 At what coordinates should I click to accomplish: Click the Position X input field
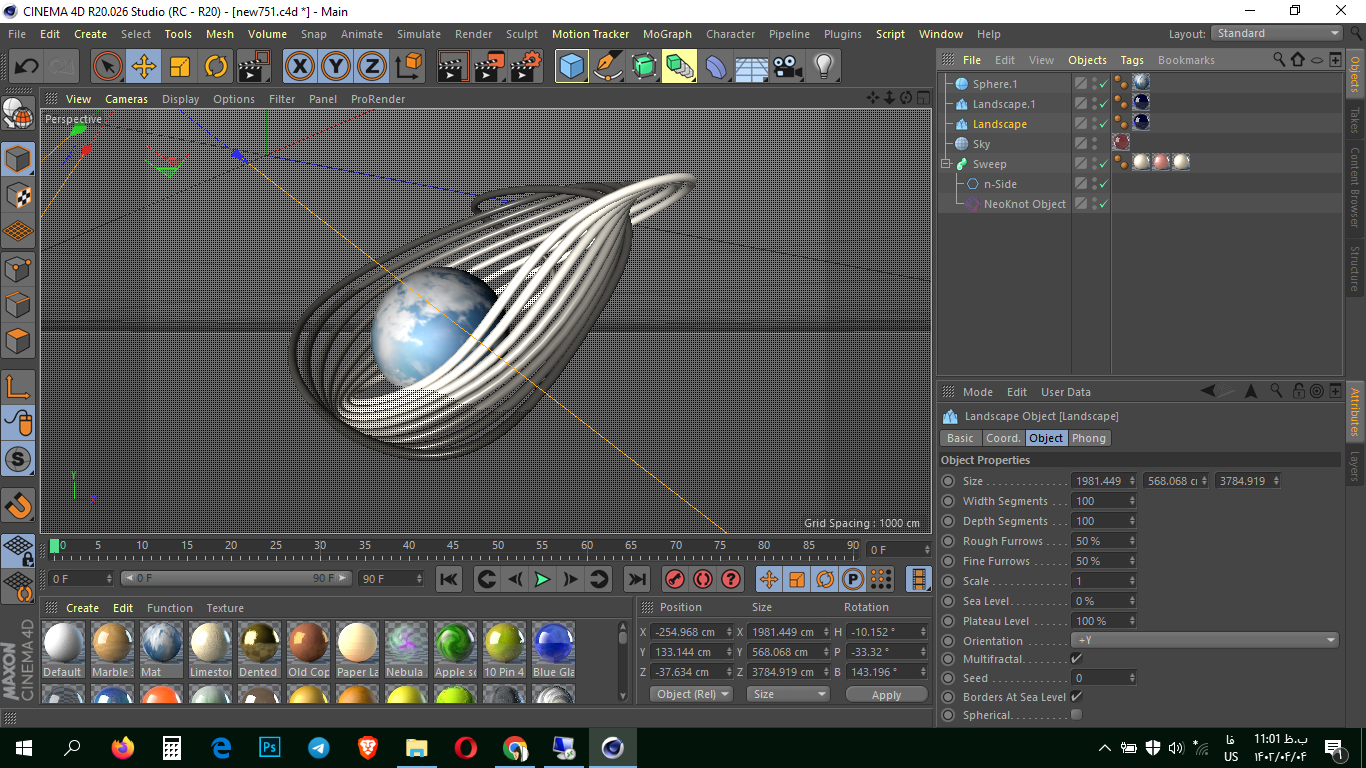tap(692, 632)
